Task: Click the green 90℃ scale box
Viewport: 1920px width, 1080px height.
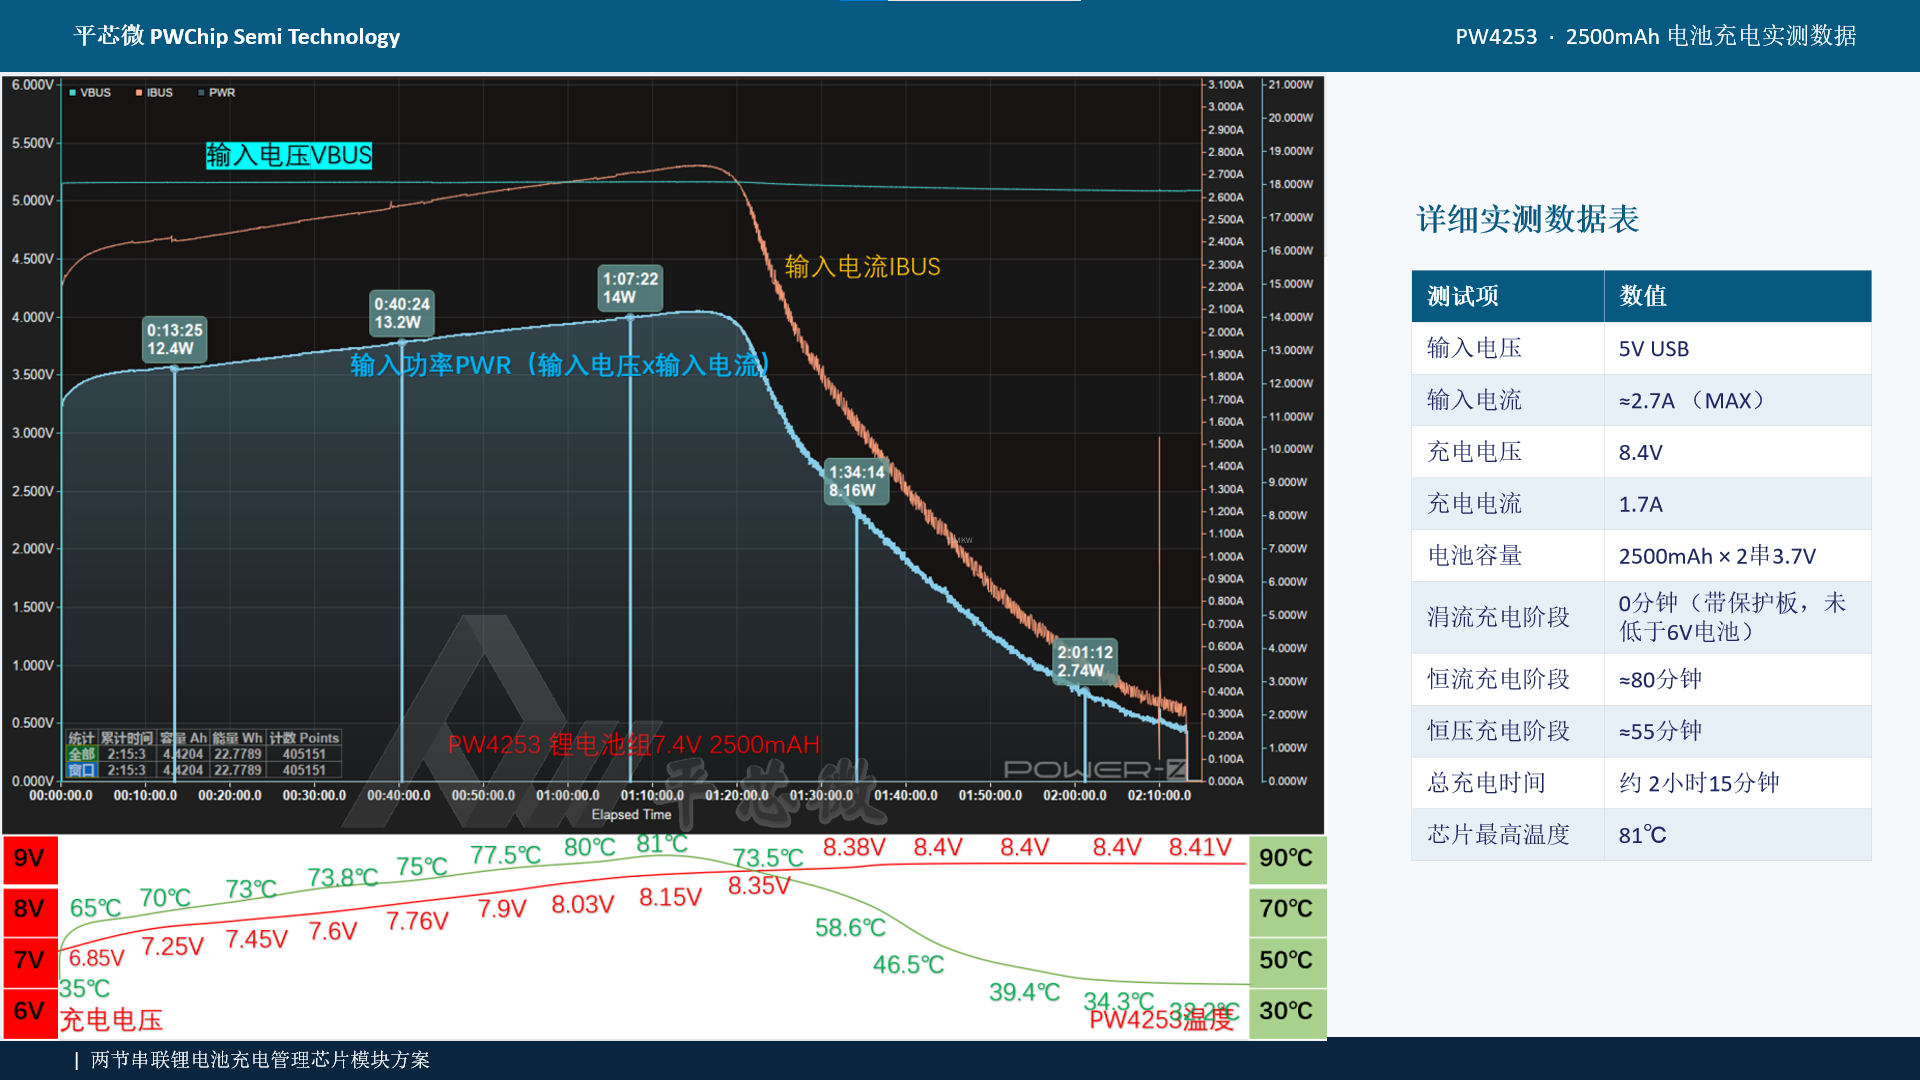Action: [1287, 859]
